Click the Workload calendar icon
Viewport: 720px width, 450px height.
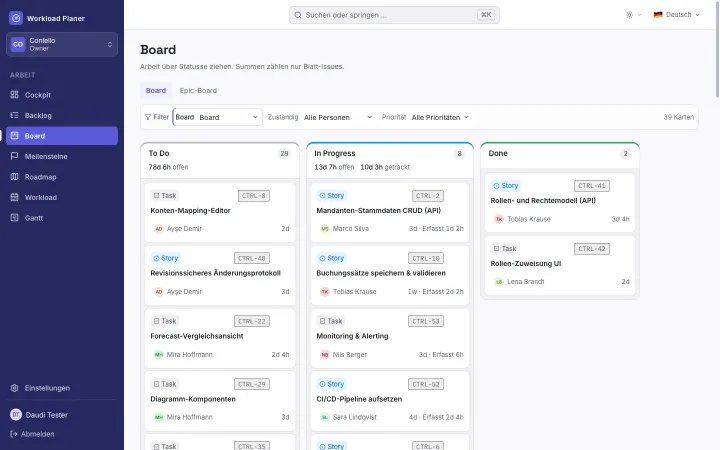[x=15, y=197]
